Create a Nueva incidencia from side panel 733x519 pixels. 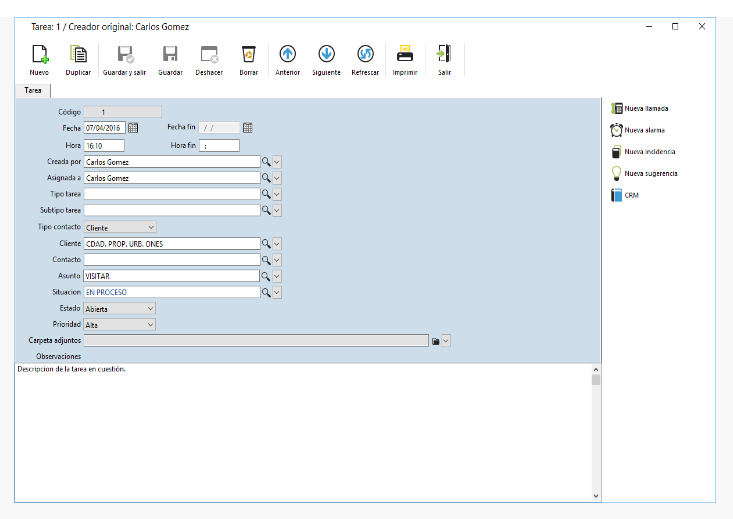pyautogui.click(x=643, y=151)
